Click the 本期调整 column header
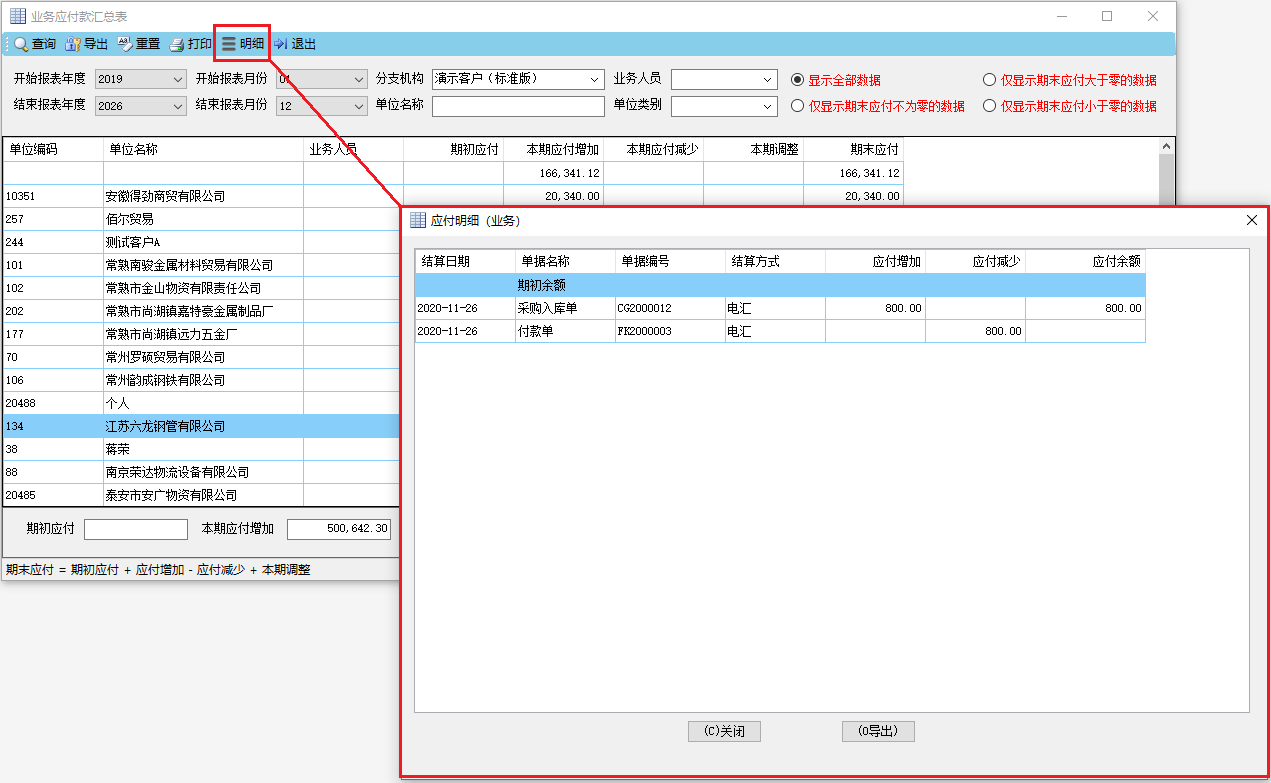The image size is (1271, 783). click(x=753, y=149)
